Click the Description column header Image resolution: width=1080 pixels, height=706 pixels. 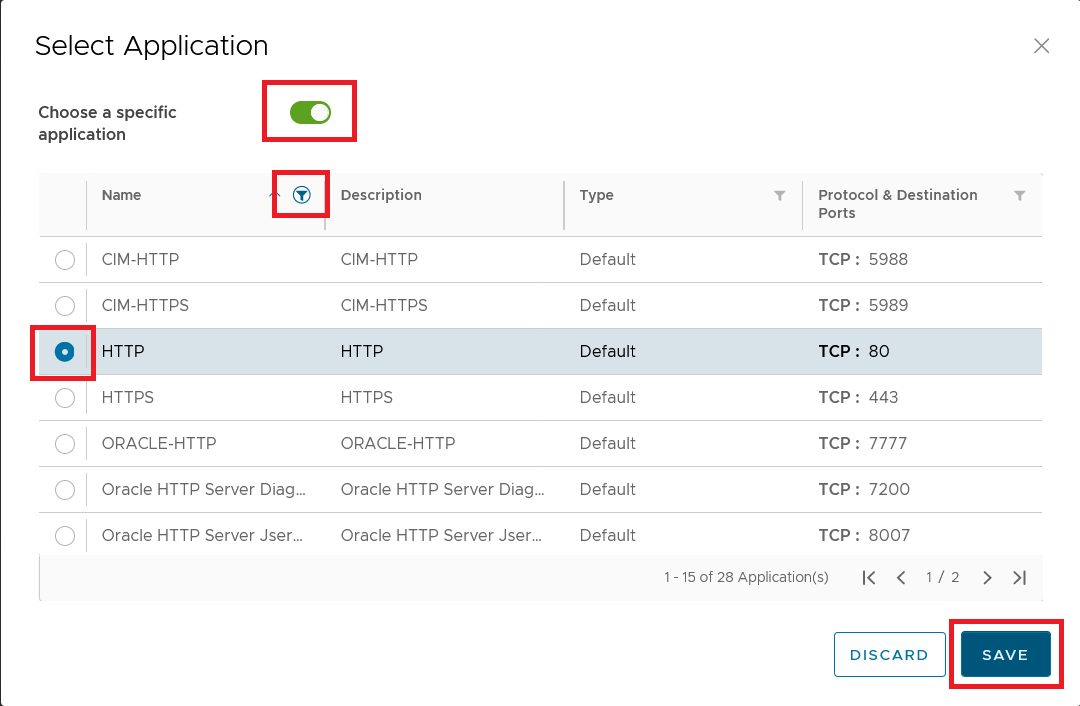[x=381, y=196]
